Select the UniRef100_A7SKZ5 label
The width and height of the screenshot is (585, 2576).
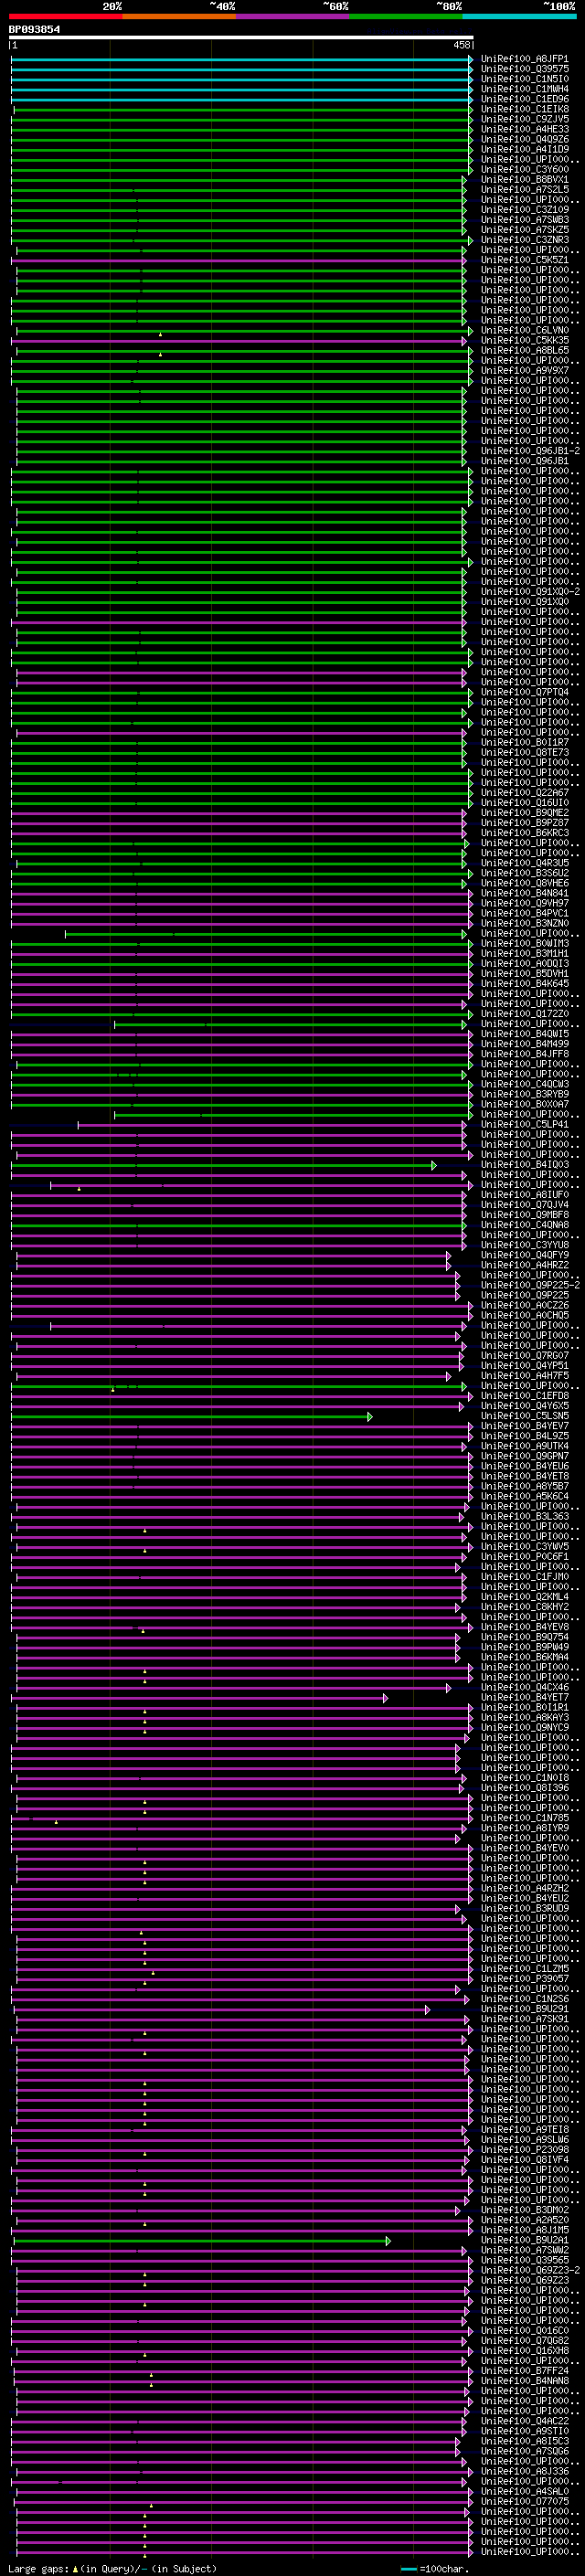click(525, 229)
